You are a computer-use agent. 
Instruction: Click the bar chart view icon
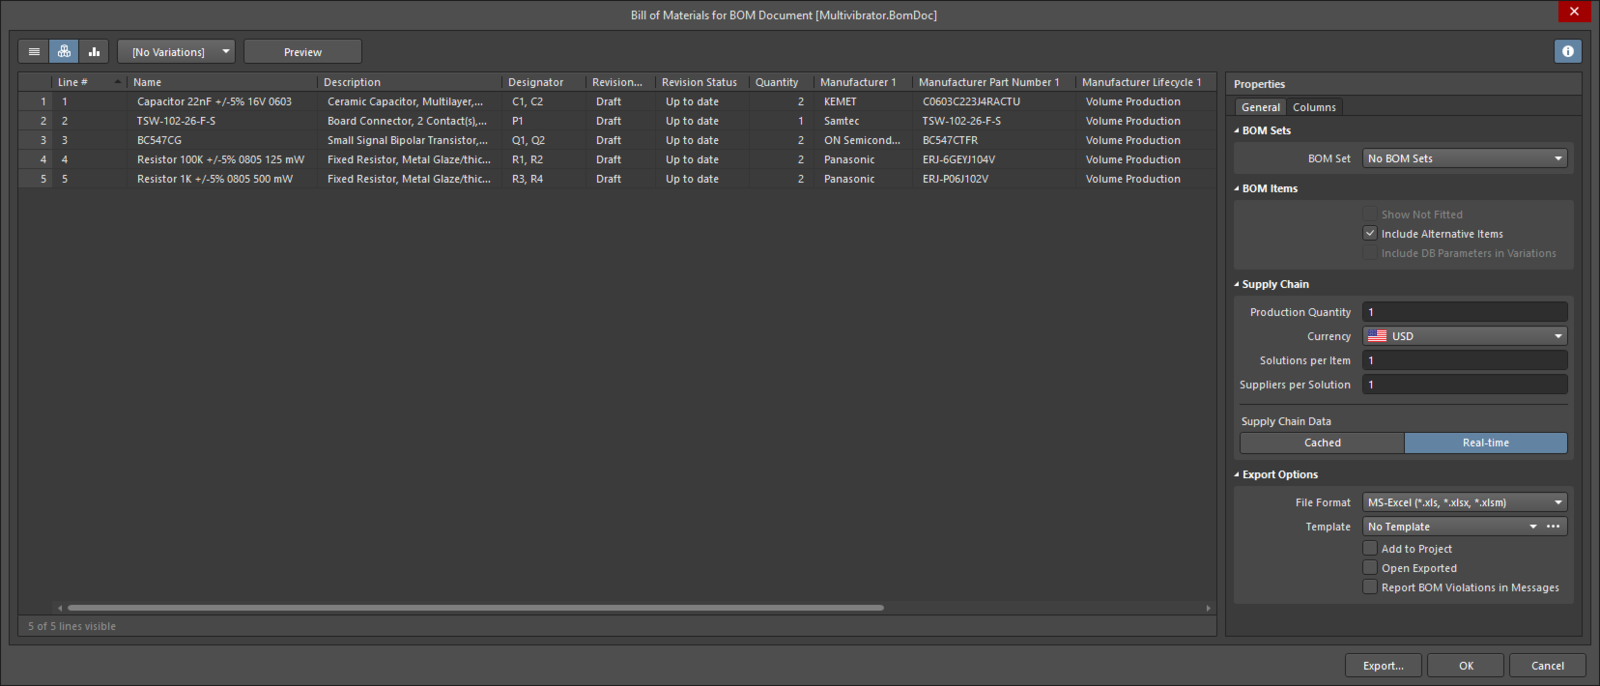point(94,51)
